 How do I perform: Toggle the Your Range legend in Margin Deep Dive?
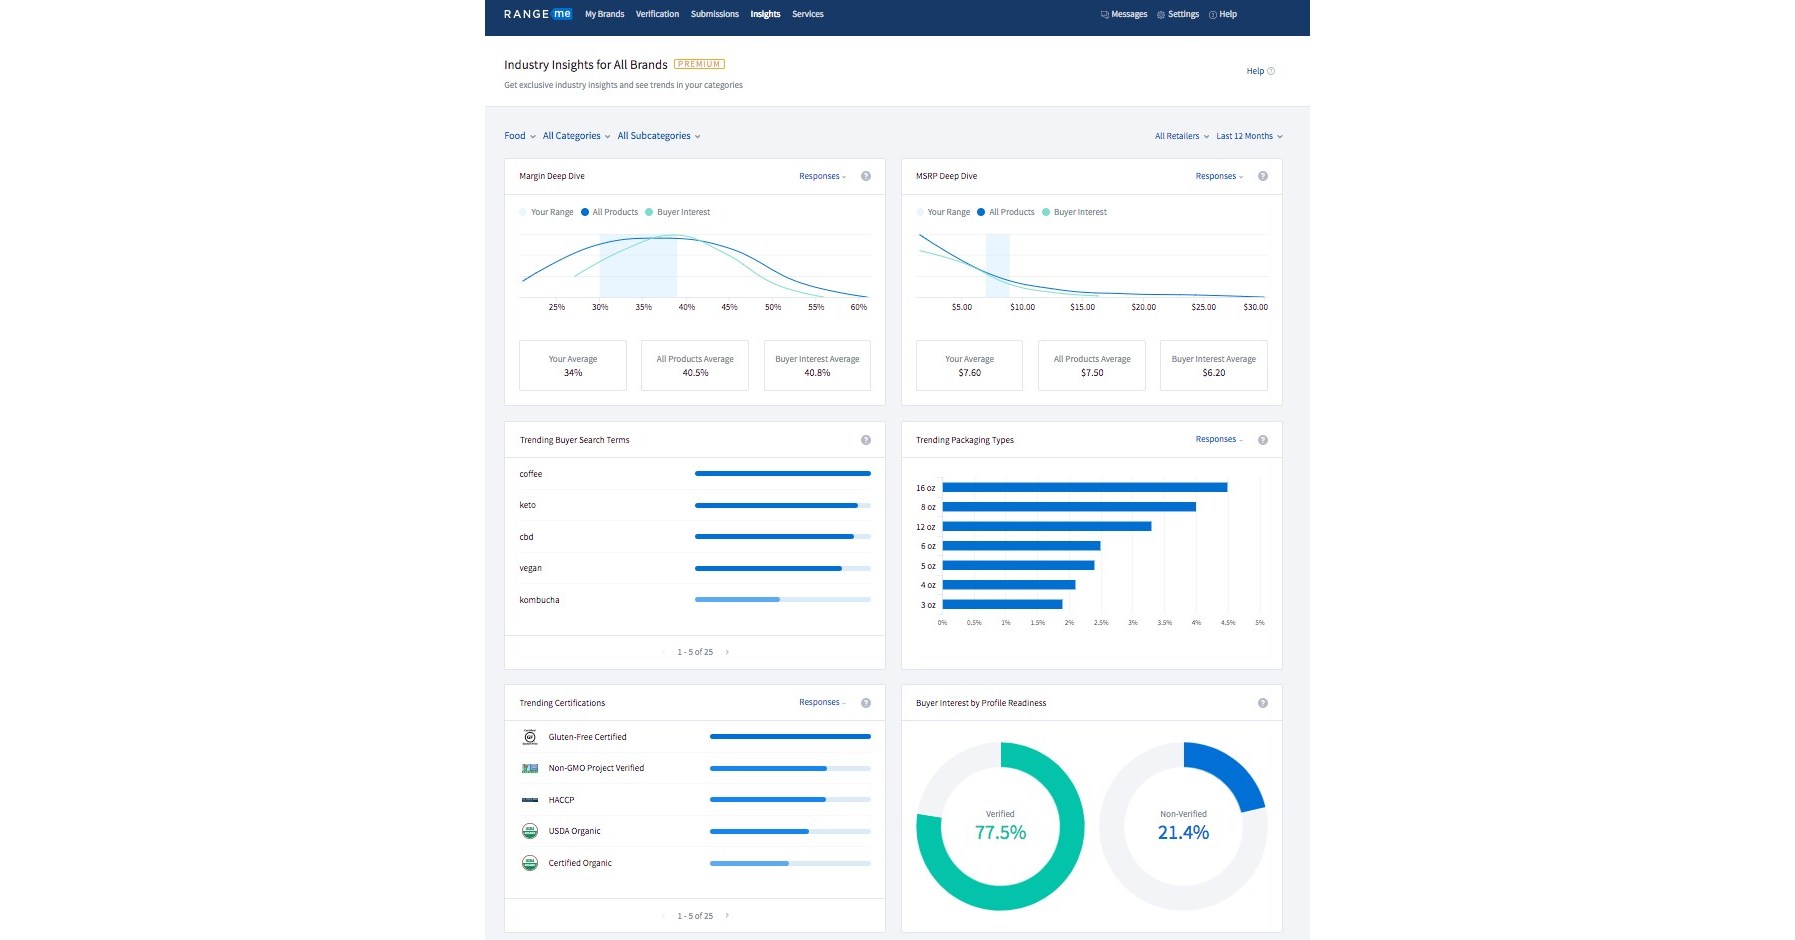click(546, 212)
